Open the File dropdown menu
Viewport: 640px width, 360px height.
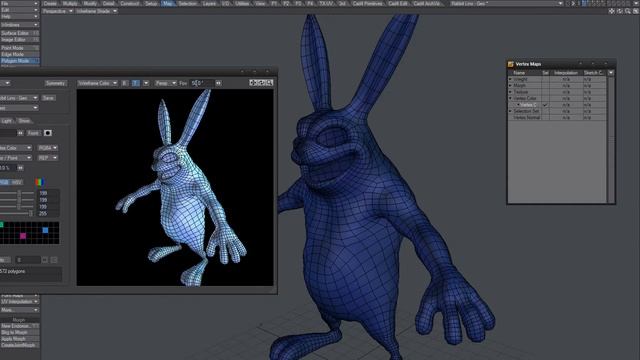tap(19, 3)
